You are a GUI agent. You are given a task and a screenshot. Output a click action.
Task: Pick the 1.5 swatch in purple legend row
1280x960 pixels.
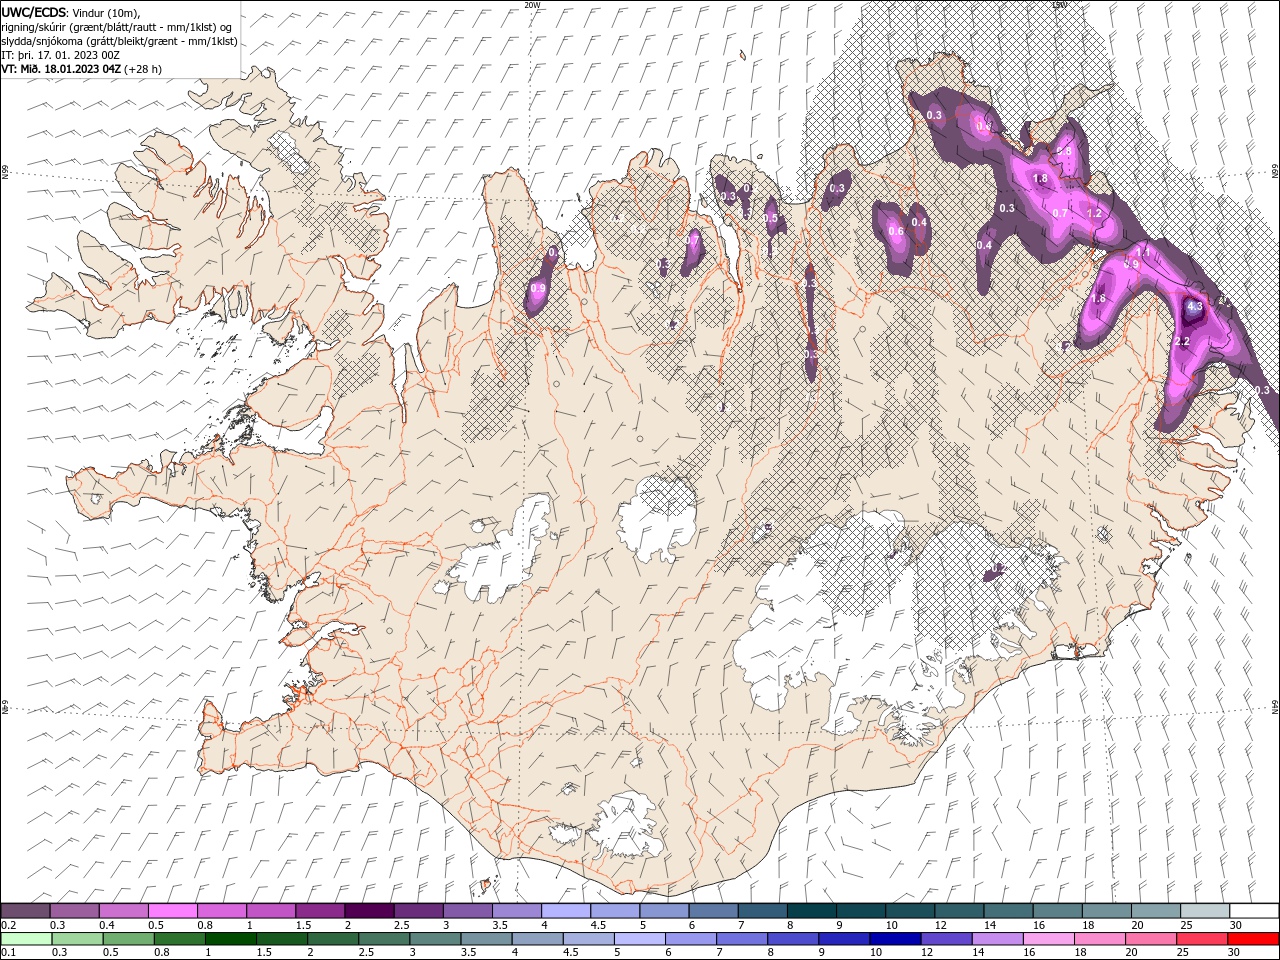(320, 911)
